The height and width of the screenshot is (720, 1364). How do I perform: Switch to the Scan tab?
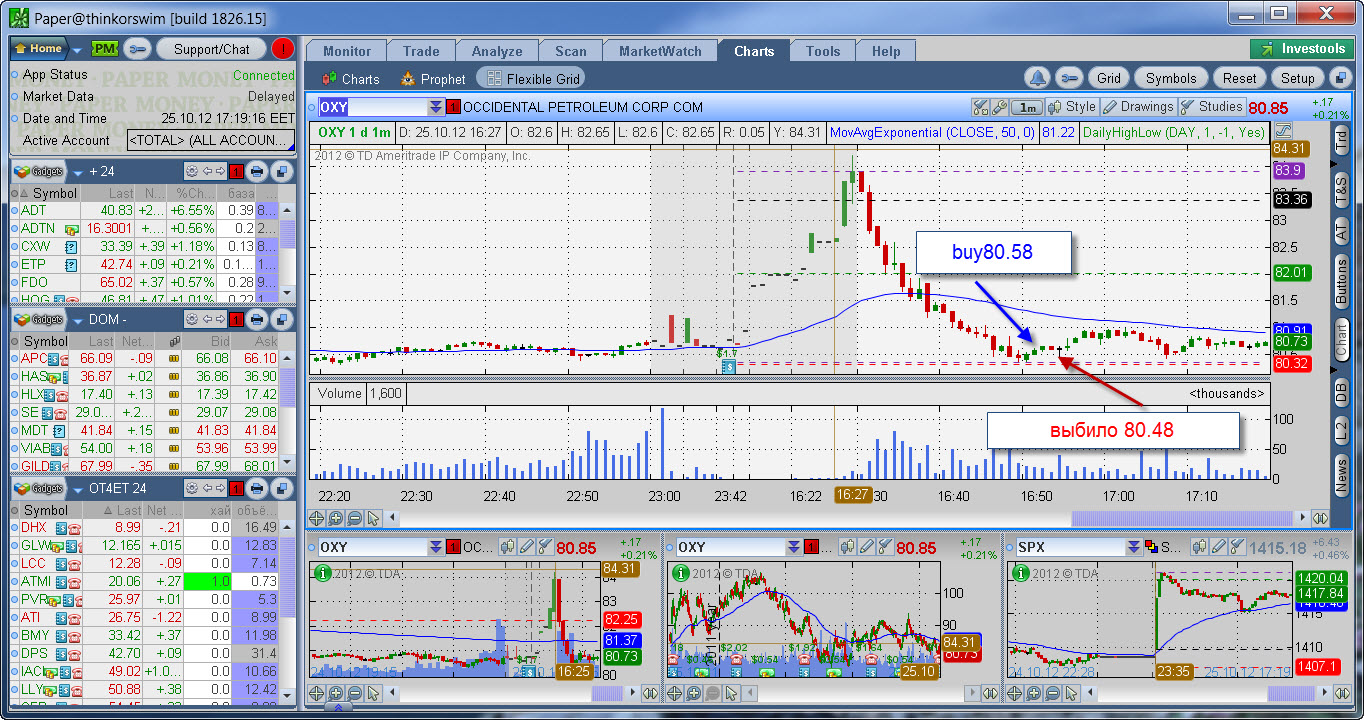pyautogui.click(x=571, y=51)
